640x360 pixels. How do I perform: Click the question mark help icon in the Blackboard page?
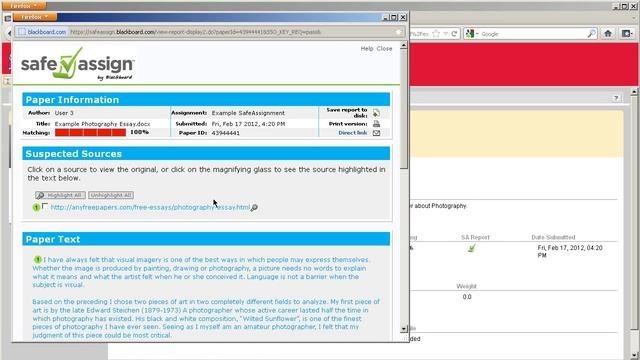616,98
